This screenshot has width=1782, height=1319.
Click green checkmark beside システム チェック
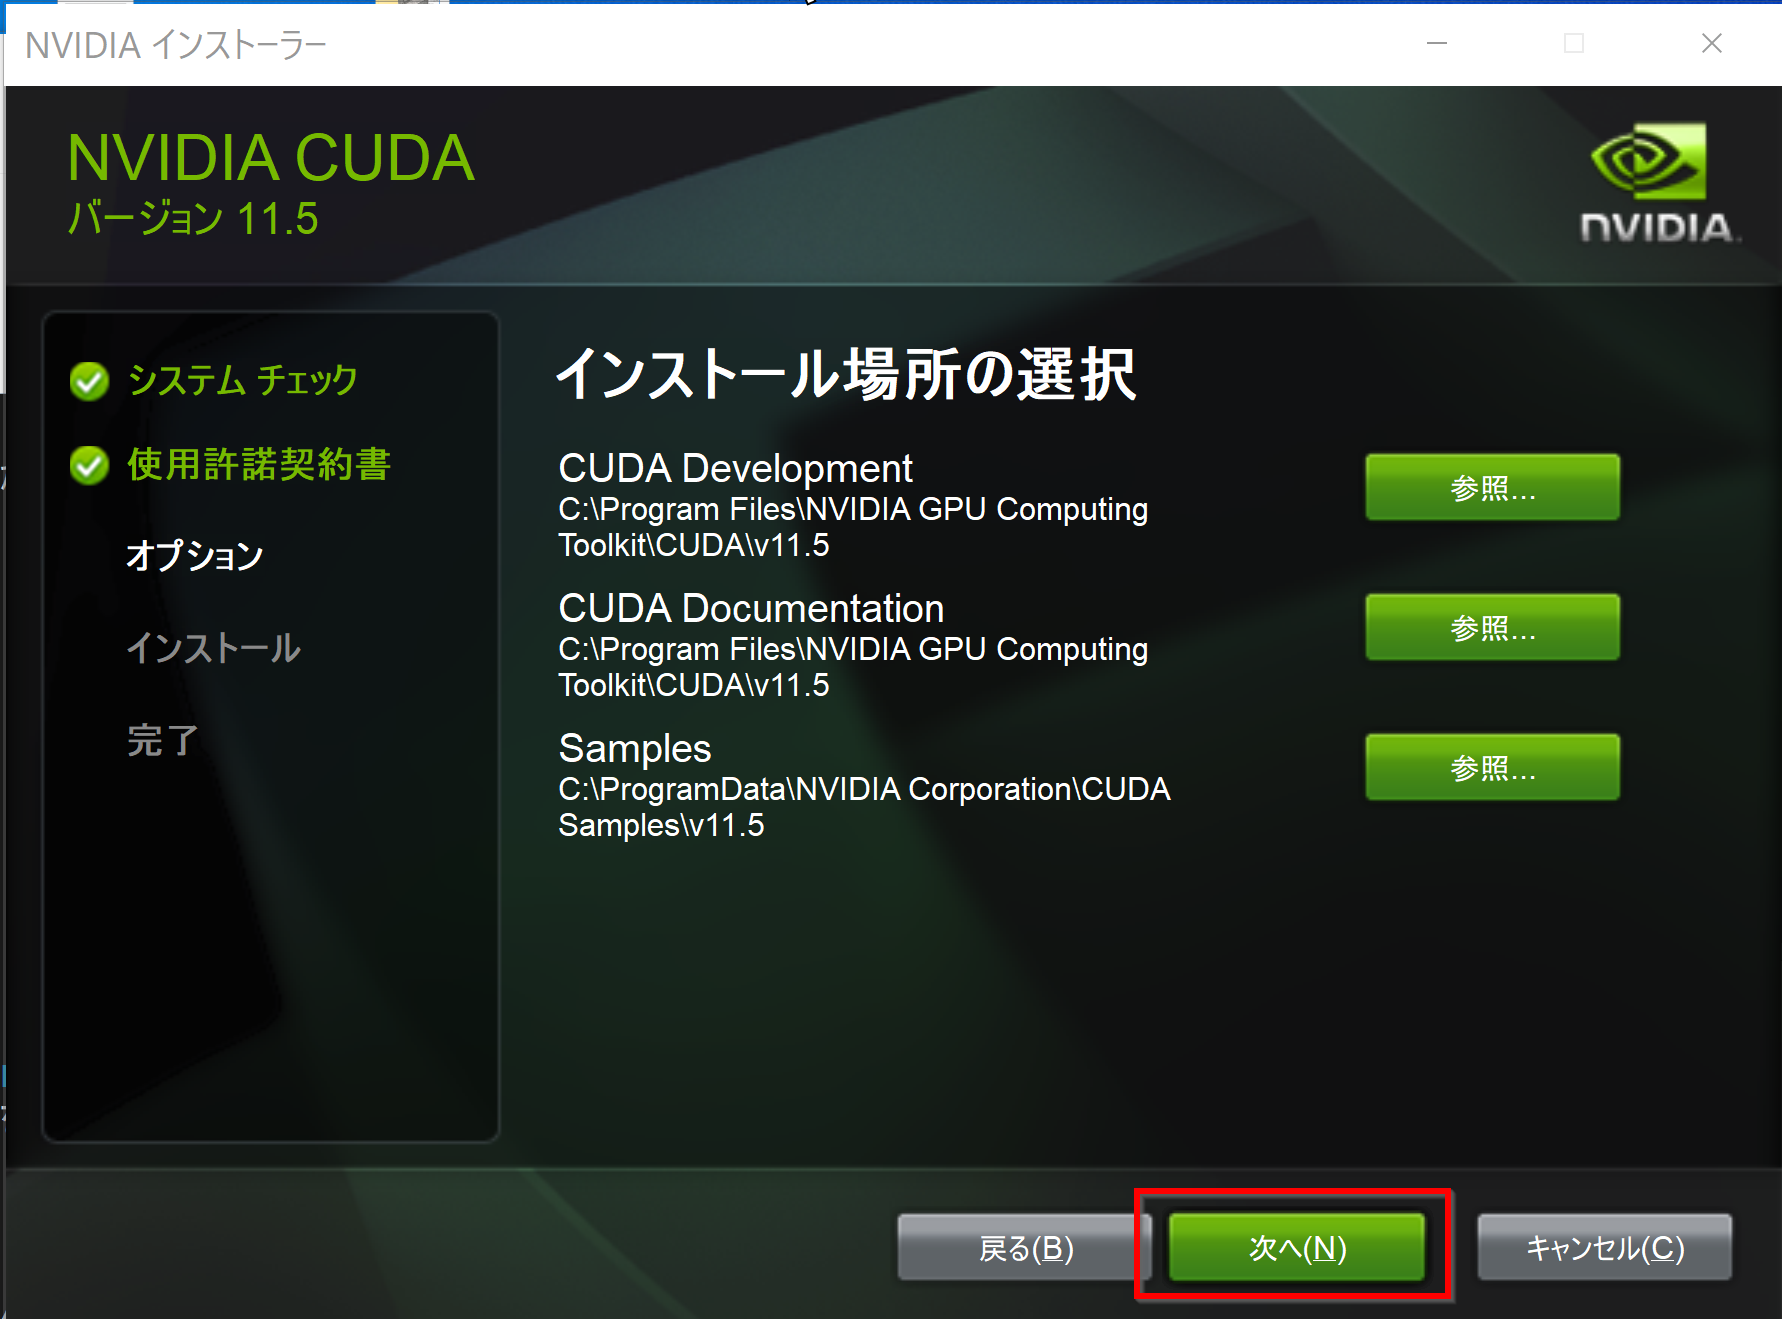[x=89, y=381]
